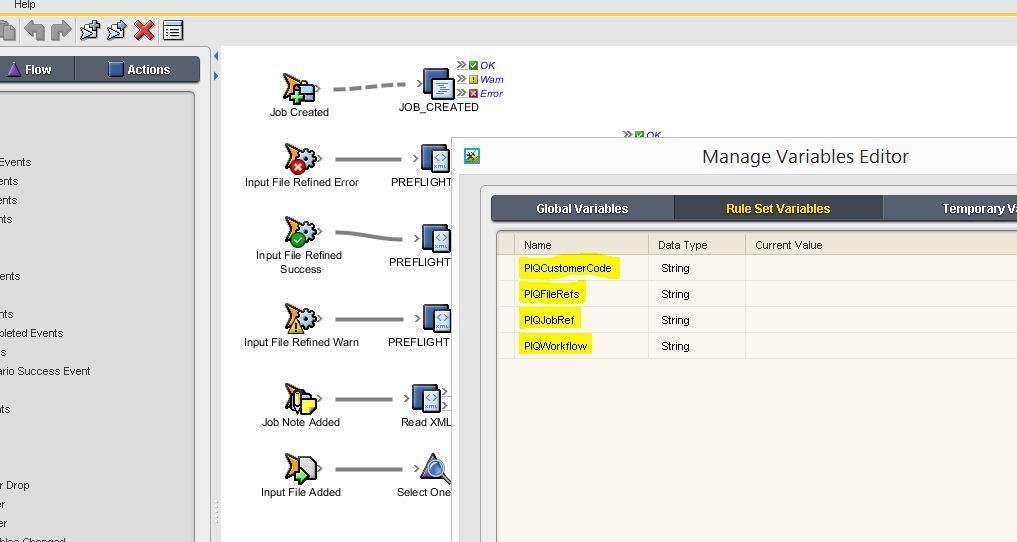Sort by the Data Type column header
This screenshot has width=1017, height=542.
[697, 245]
